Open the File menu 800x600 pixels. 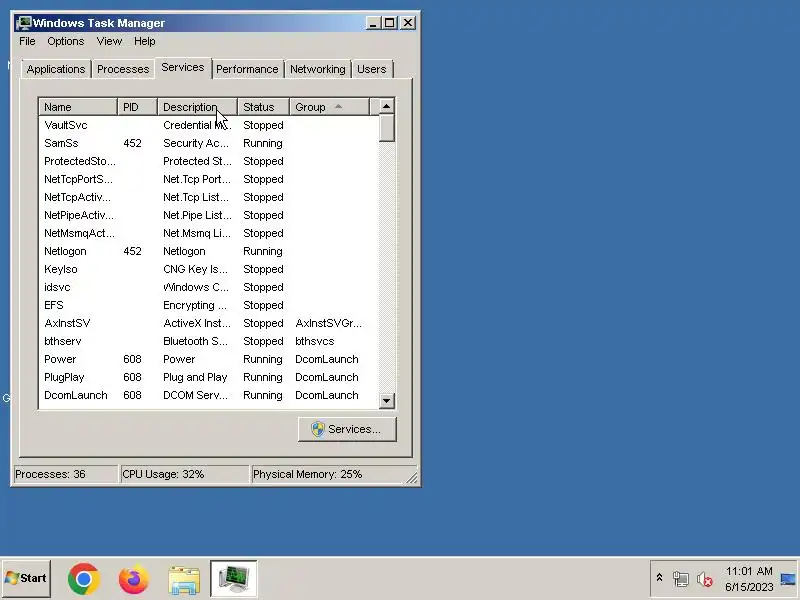[x=27, y=41]
